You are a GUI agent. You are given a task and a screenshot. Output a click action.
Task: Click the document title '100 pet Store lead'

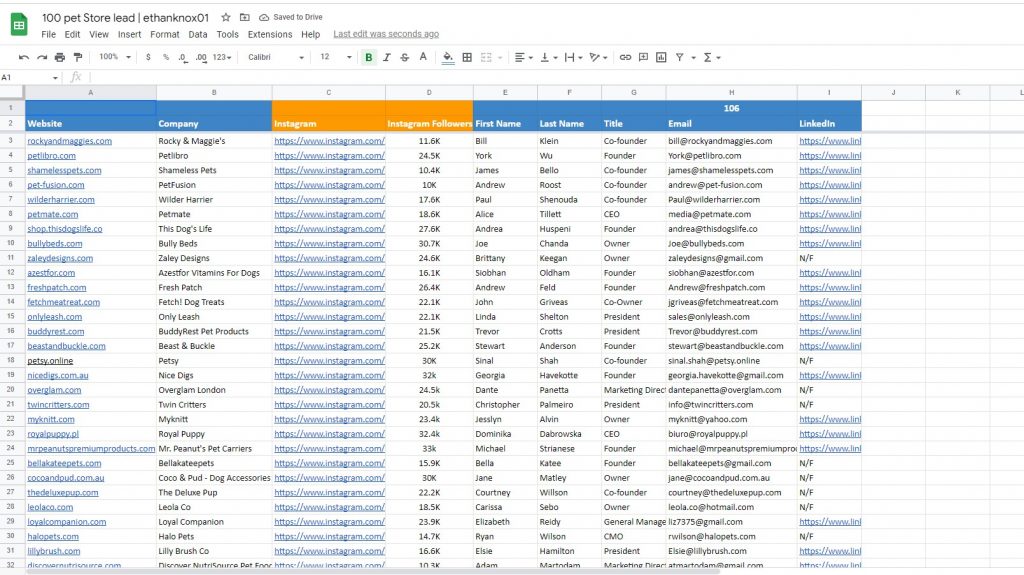(125, 18)
